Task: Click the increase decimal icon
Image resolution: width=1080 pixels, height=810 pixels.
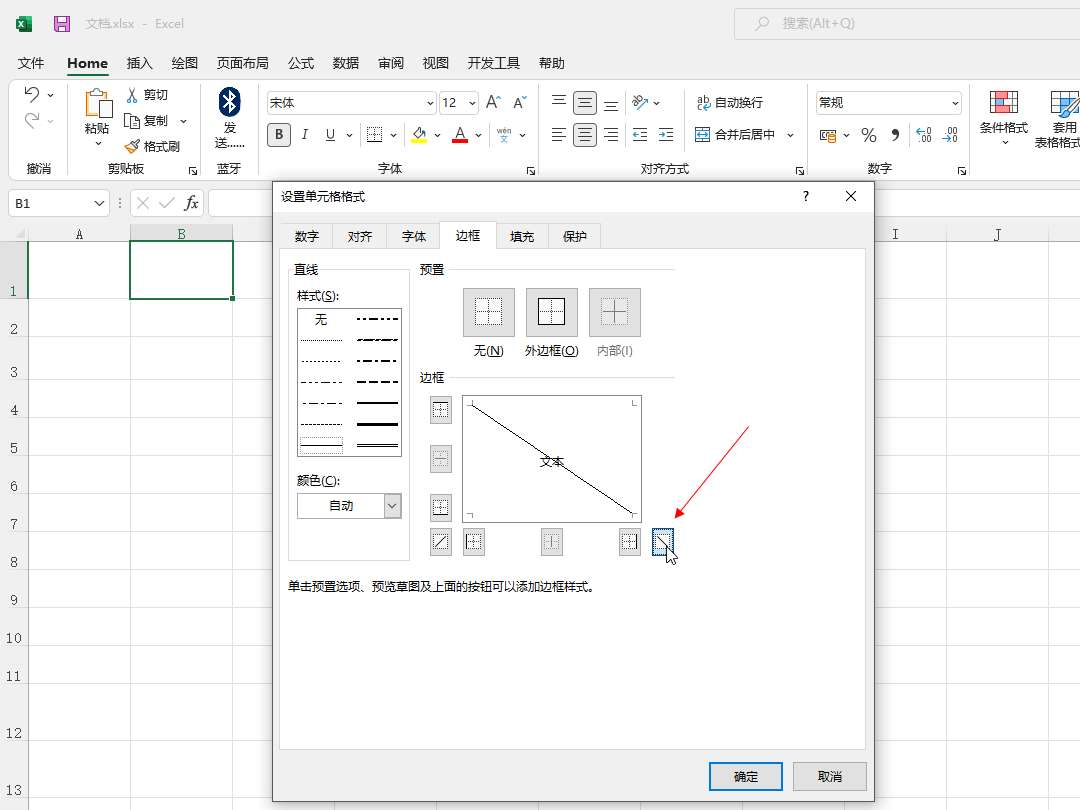Action: pos(924,135)
